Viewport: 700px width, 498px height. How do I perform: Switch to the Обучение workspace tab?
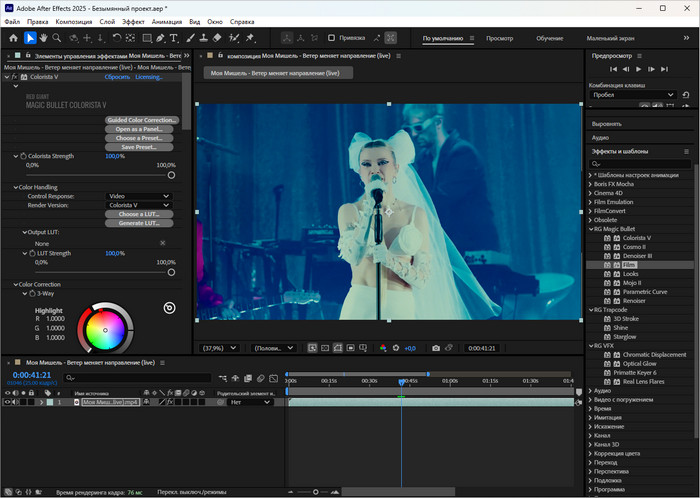tap(549, 39)
